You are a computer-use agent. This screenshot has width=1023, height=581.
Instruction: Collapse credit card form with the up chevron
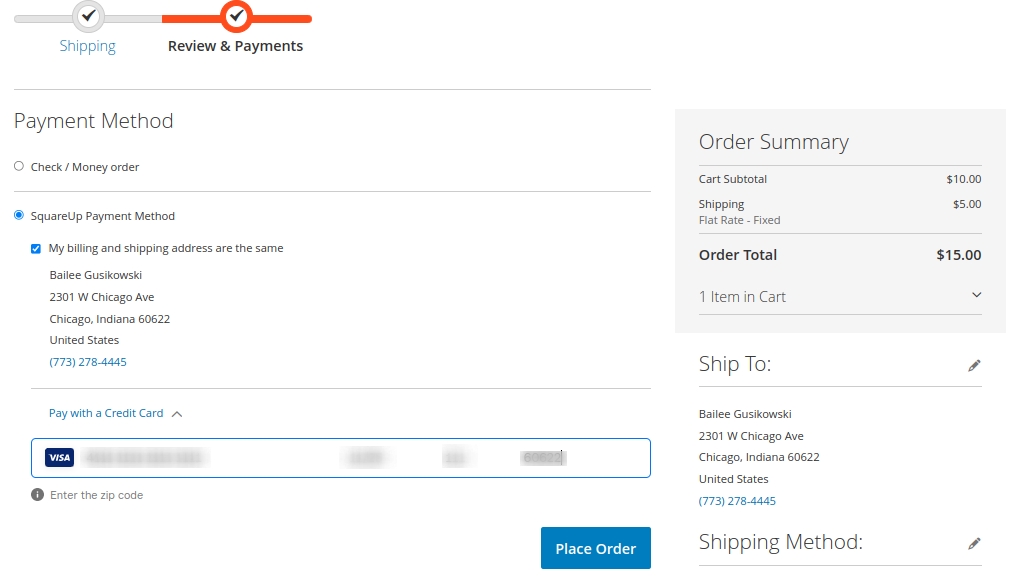point(177,413)
